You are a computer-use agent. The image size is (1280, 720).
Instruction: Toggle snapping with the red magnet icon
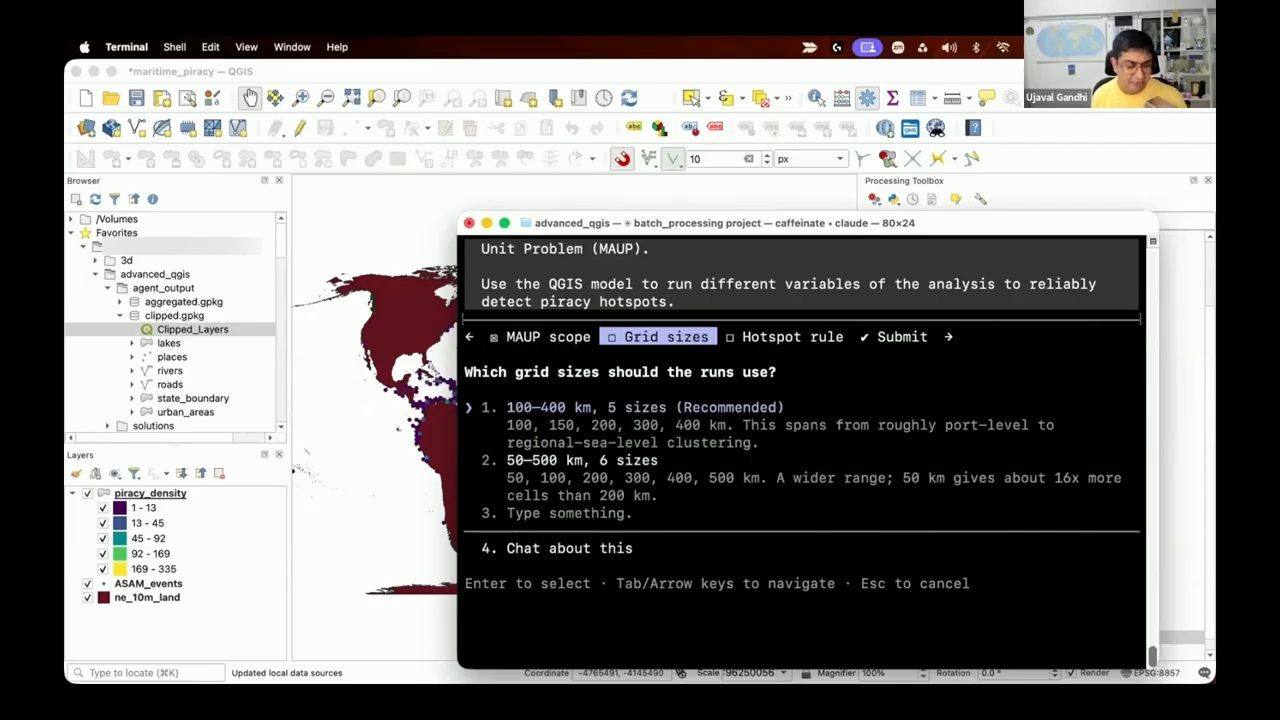(622, 159)
